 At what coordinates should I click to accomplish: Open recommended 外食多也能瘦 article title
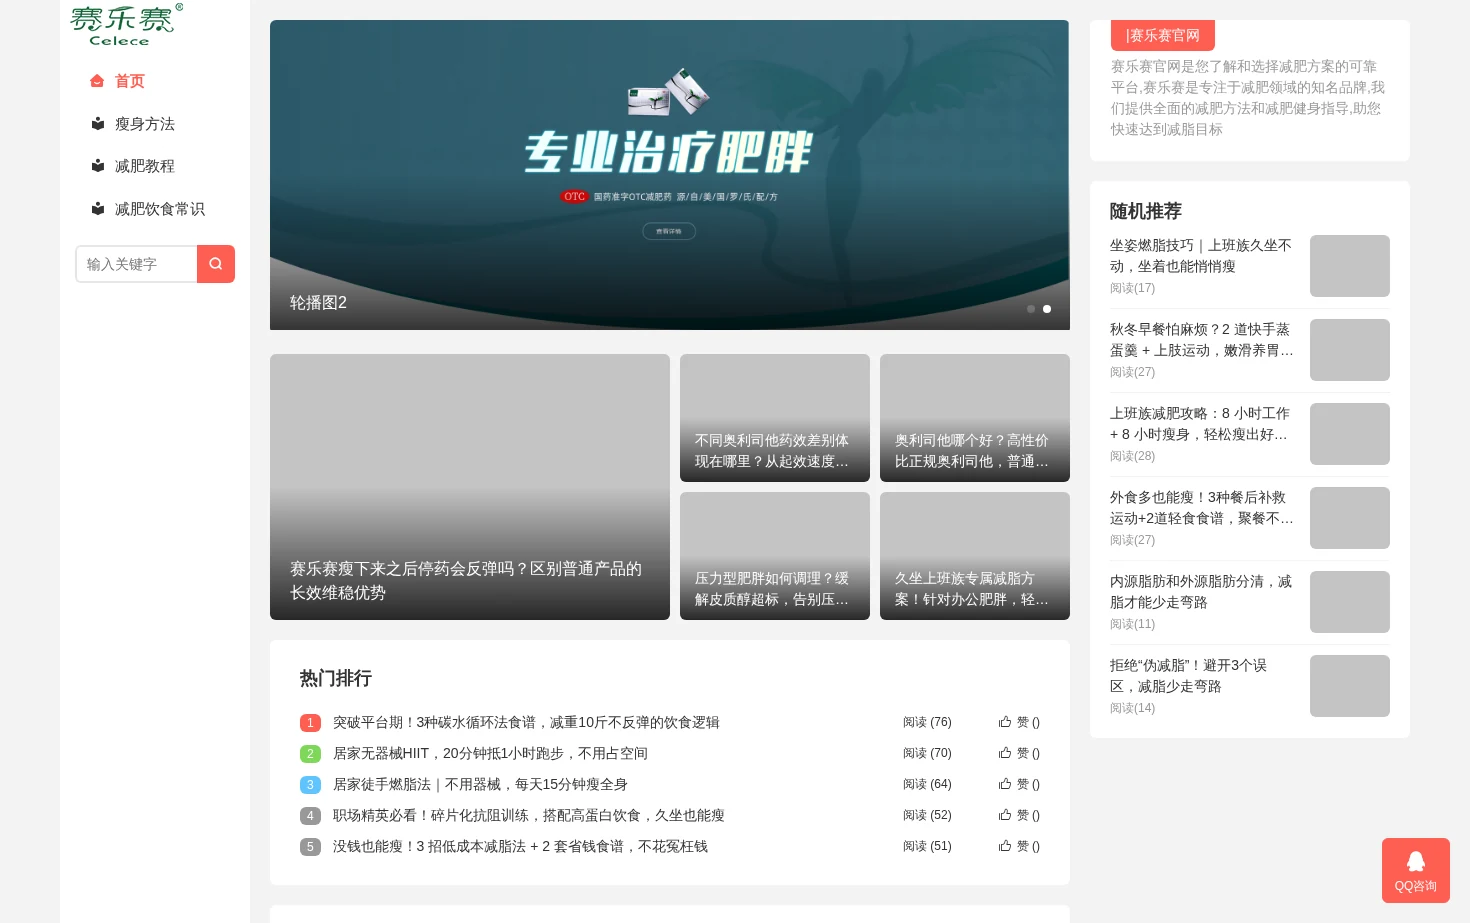[1201, 508]
